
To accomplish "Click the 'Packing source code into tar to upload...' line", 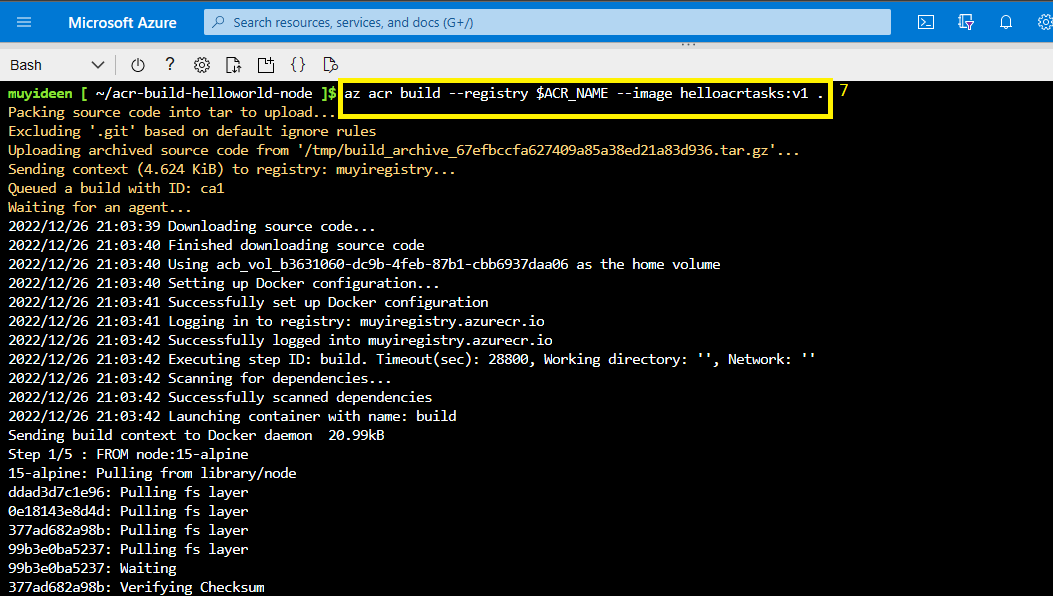I will coord(171,112).
